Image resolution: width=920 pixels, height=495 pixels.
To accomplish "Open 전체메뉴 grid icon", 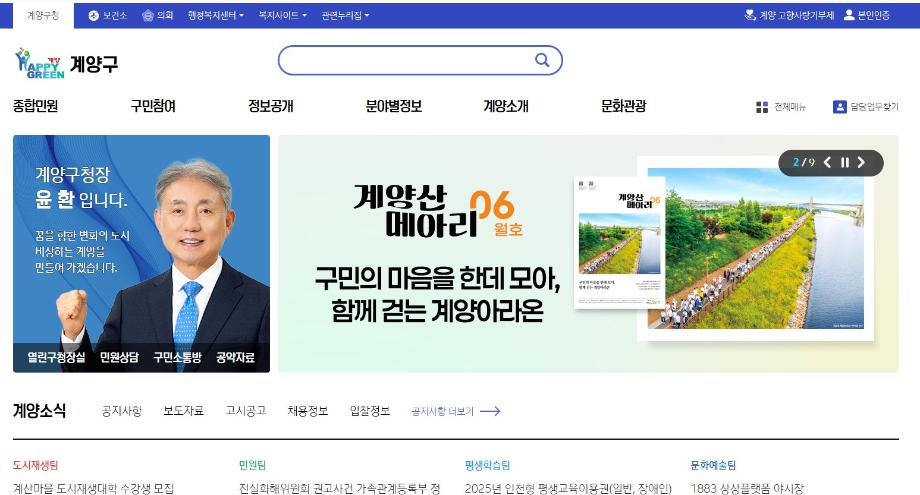I will point(762,107).
